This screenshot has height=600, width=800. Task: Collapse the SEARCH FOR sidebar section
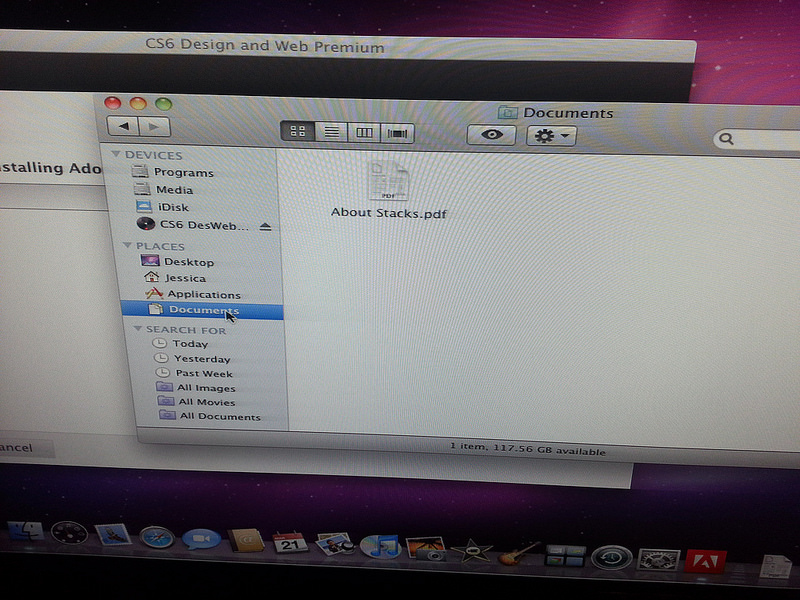[x=137, y=329]
